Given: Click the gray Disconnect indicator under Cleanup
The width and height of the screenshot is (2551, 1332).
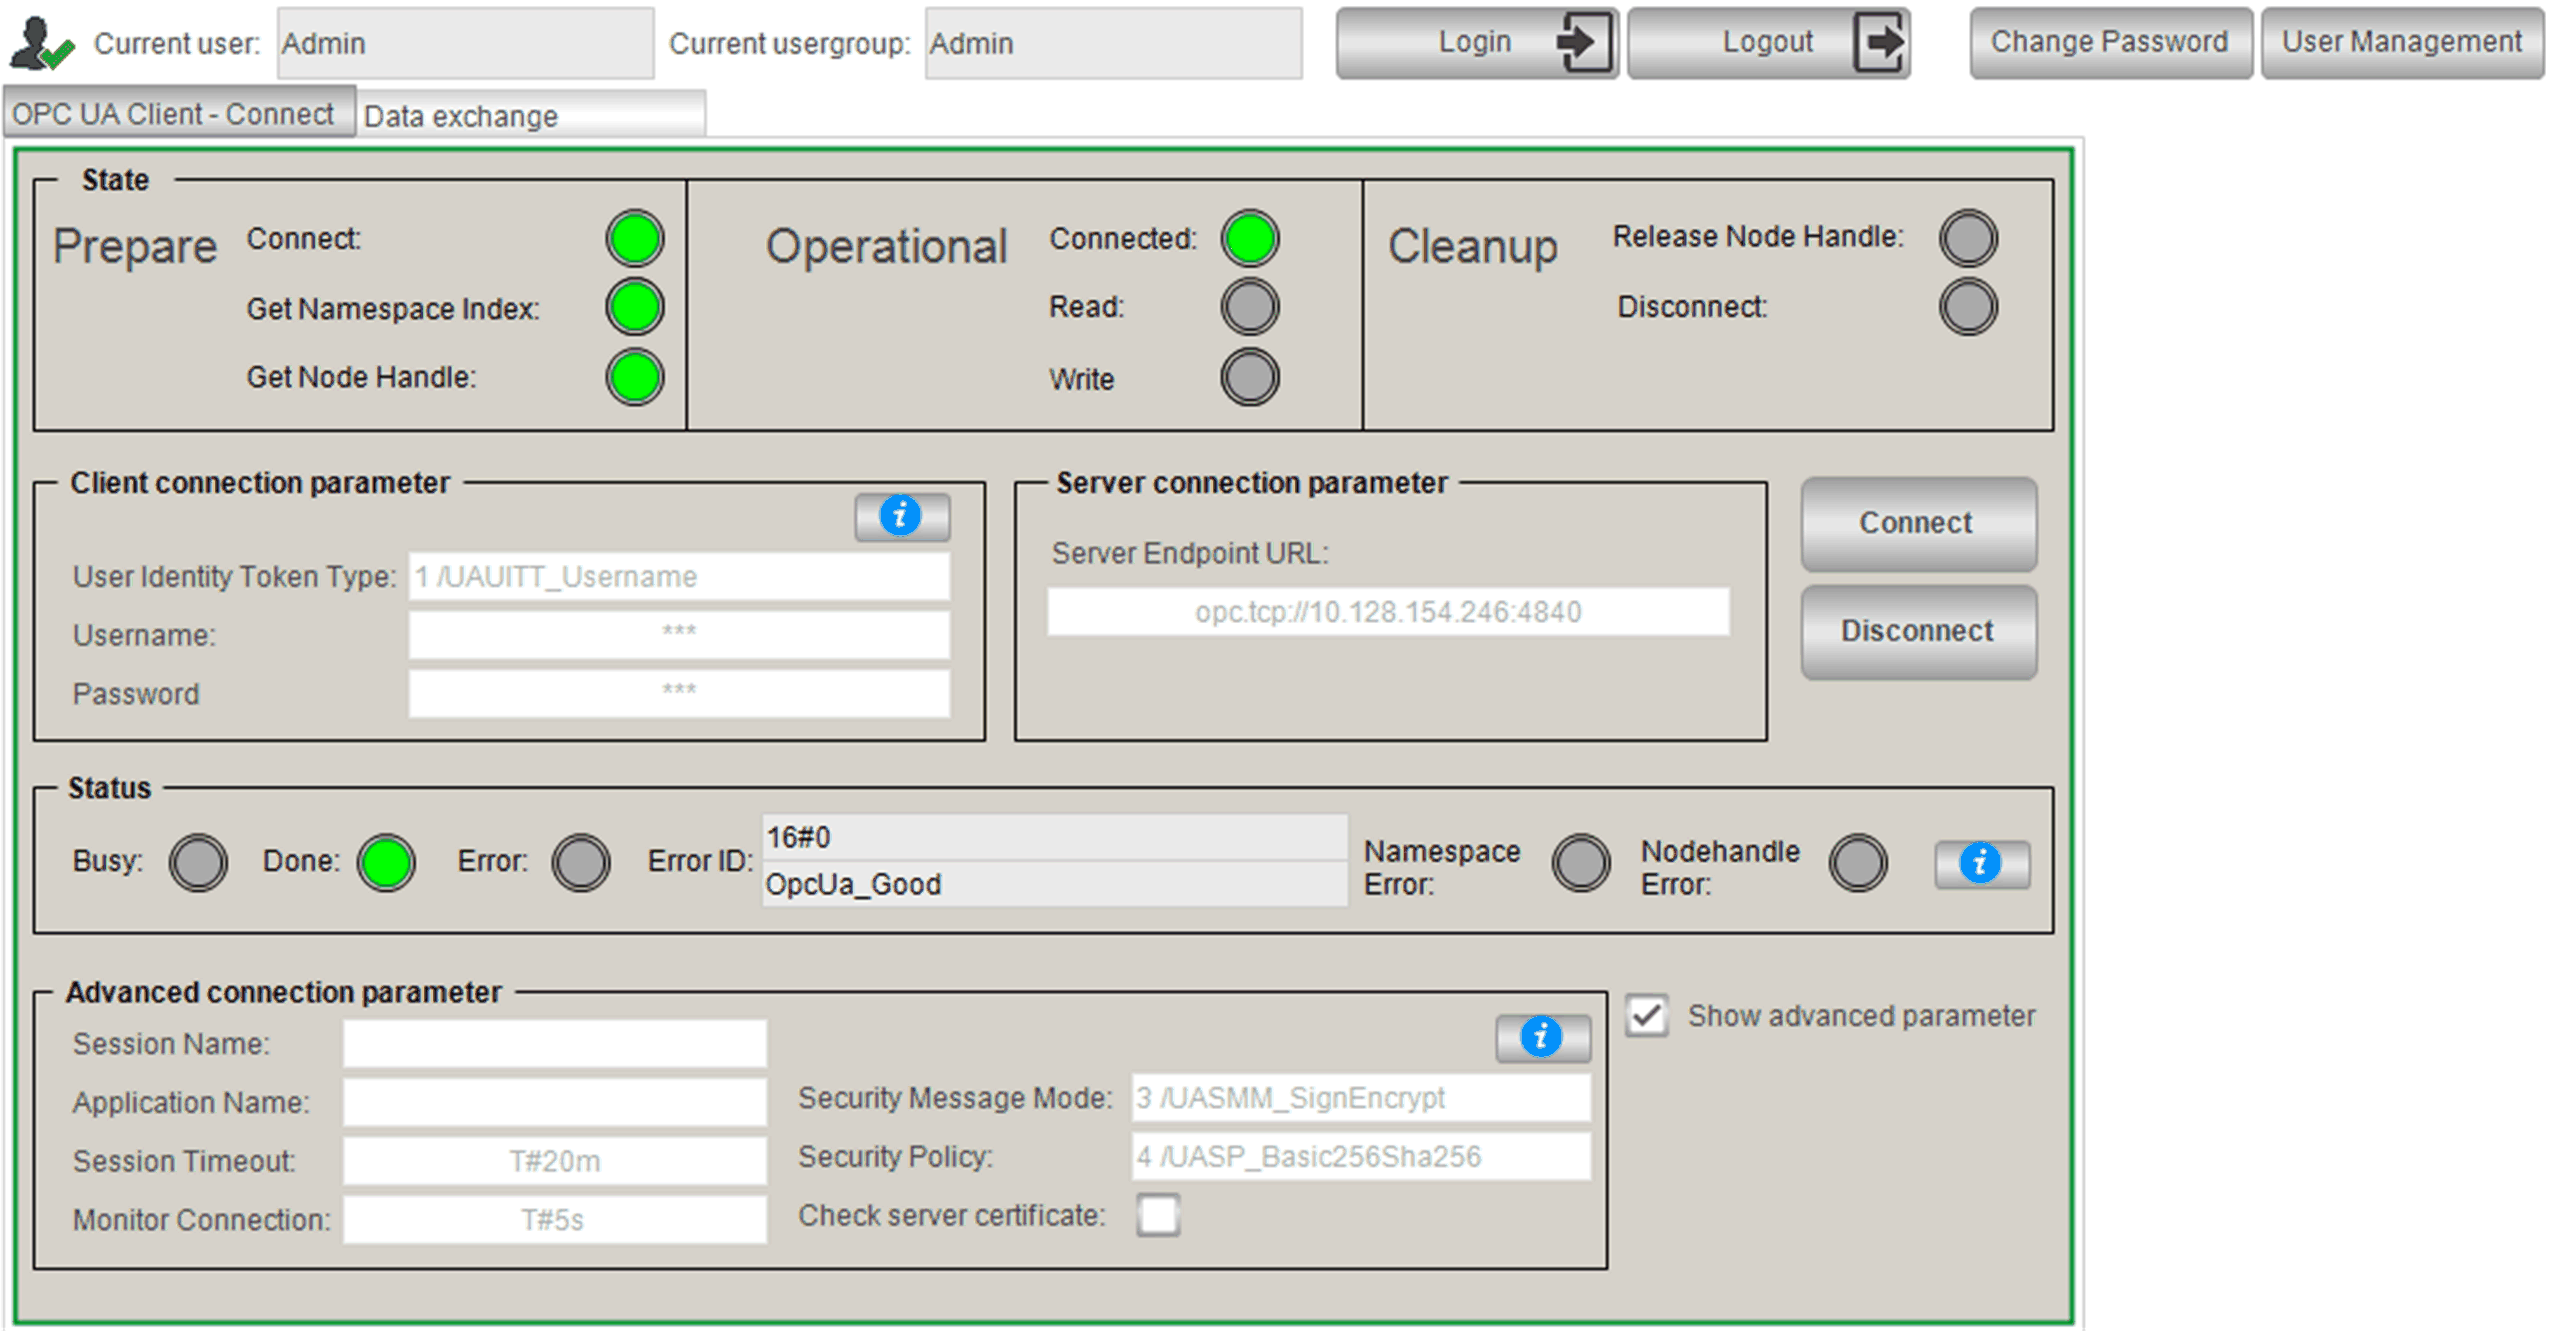Looking at the screenshot, I should 1967,307.
